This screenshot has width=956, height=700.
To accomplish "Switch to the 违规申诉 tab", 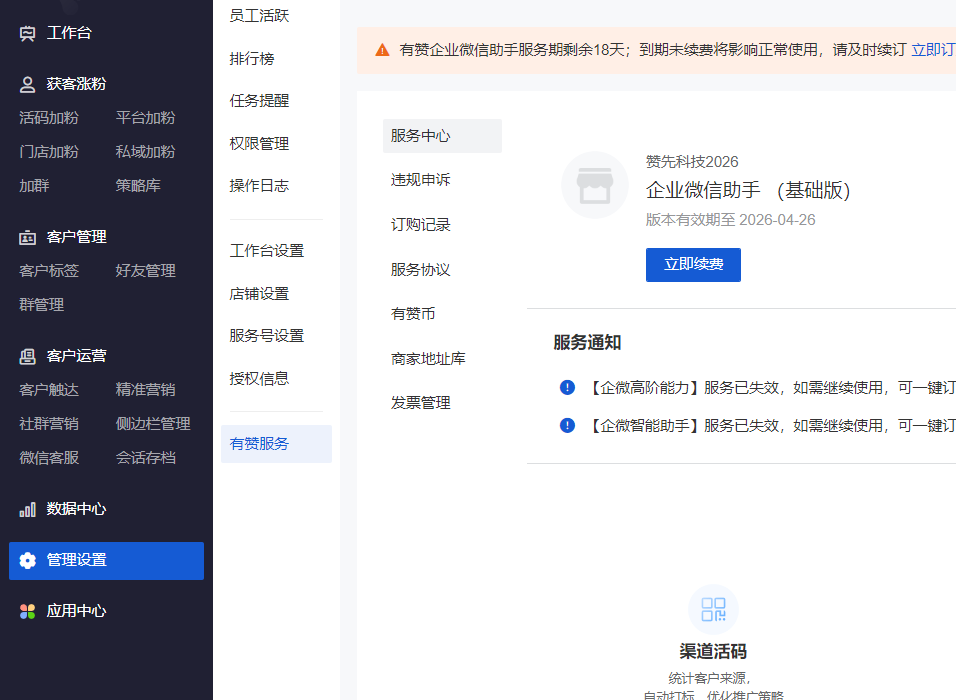I will coord(421,180).
